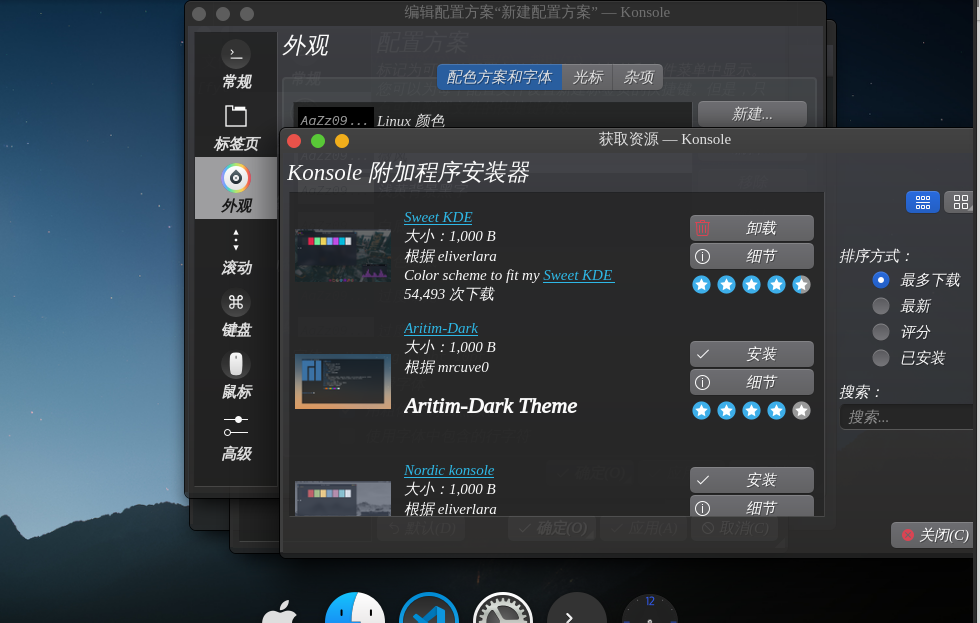Open the clock icon in the dock
980x623 pixels.
[650, 609]
